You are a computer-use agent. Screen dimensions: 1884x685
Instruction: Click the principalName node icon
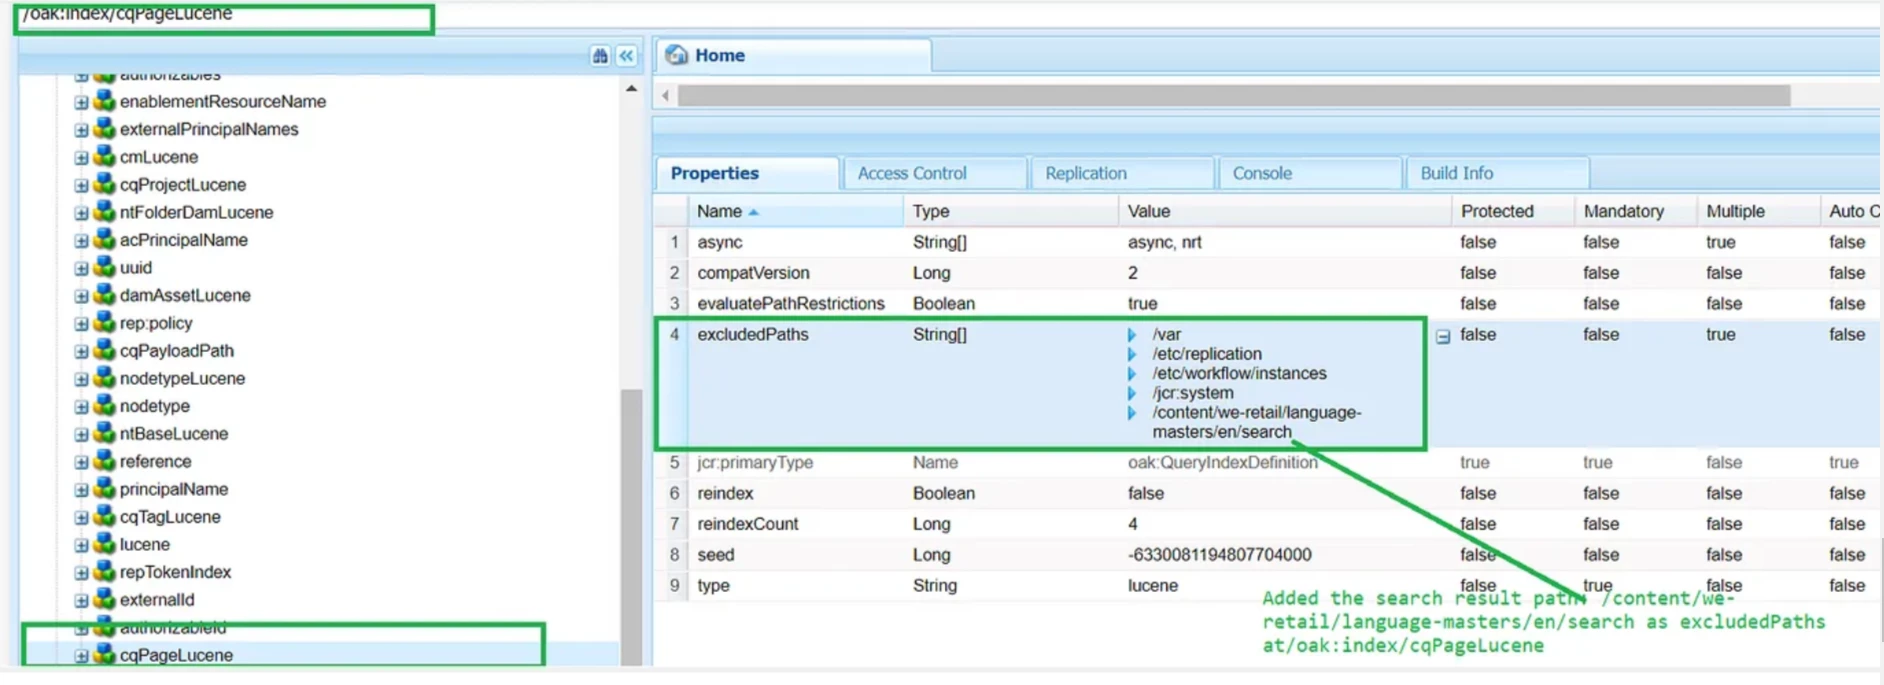point(104,489)
